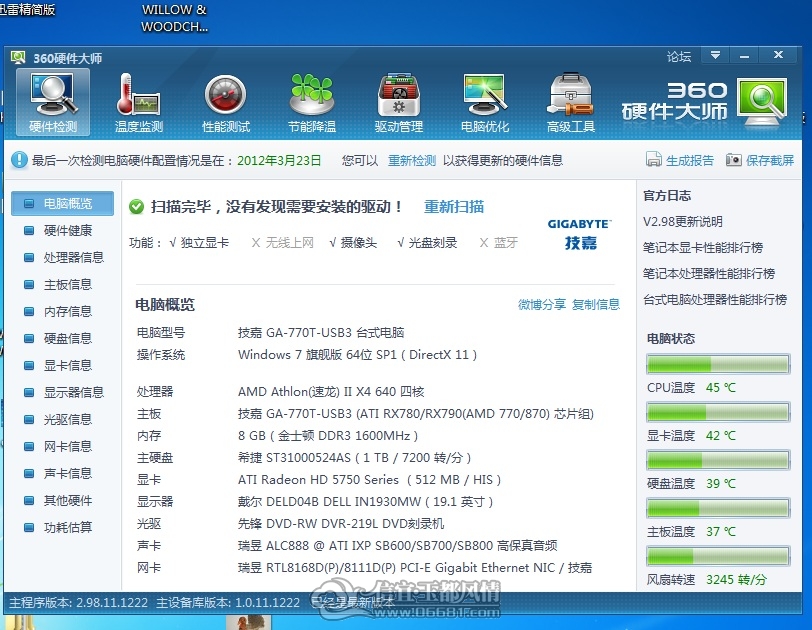Click the 技嘉 GA-770T-USB3 台式电脑 model text
The image size is (812, 630).
(321, 332)
